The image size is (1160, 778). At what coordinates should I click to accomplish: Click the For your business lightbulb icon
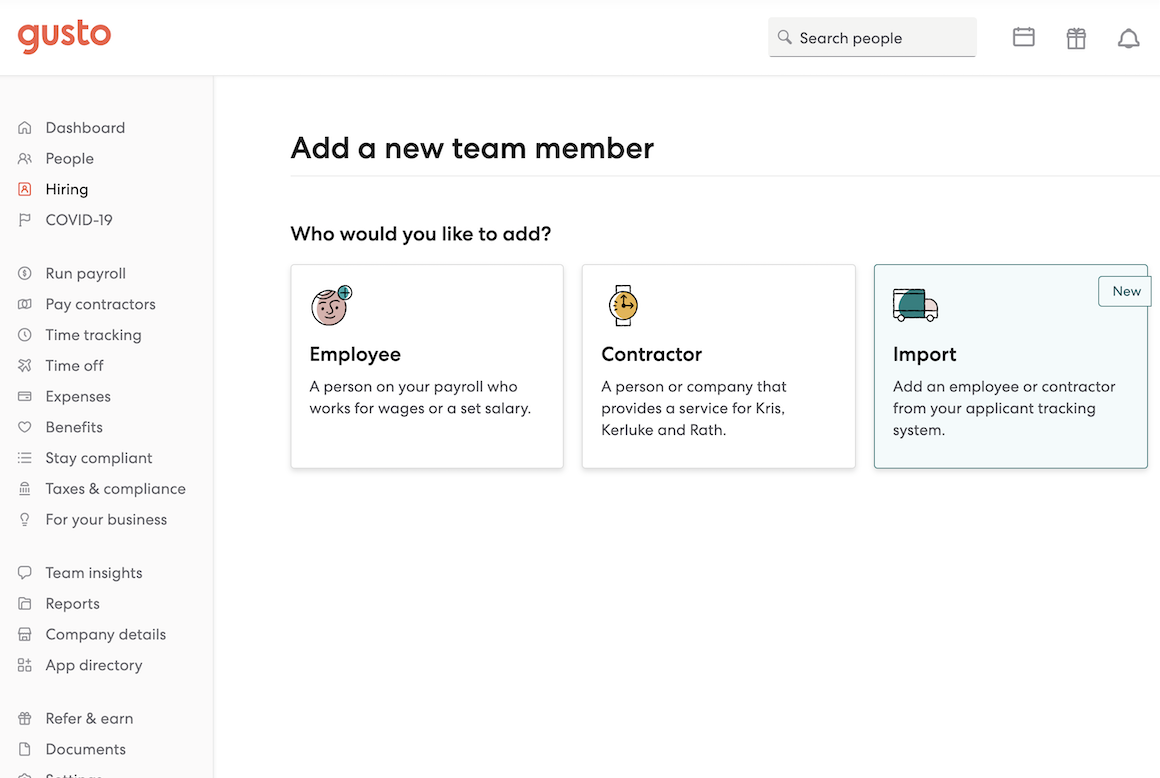pos(24,520)
